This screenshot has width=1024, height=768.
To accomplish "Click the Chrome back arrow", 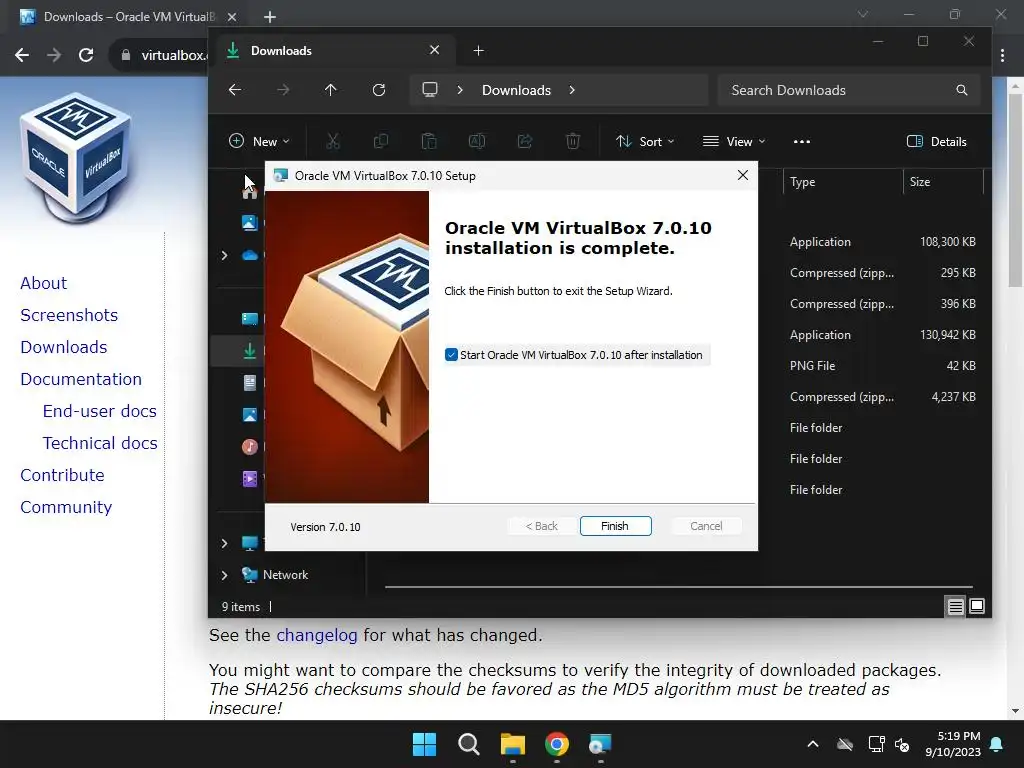I will point(22,55).
